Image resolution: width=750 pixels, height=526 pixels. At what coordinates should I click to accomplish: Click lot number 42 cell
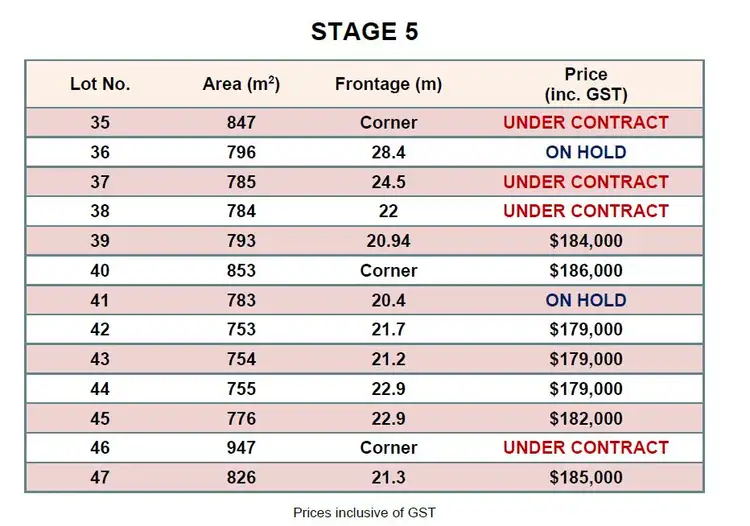click(x=100, y=329)
